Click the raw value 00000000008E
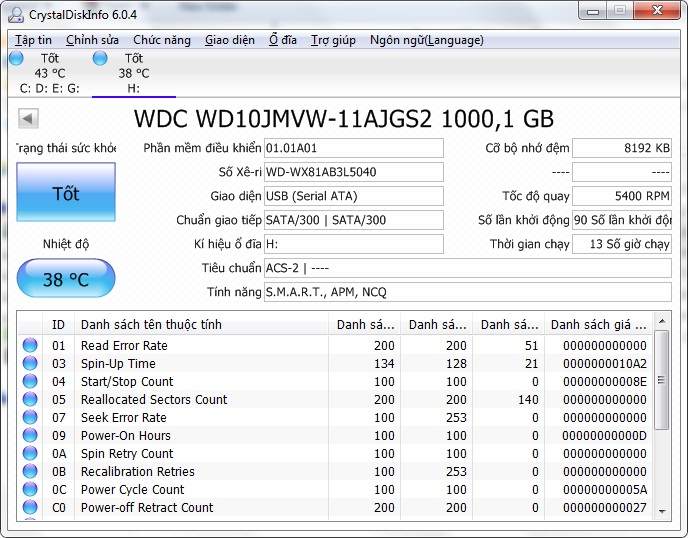This screenshot has width=688, height=538. pyautogui.click(x=605, y=382)
